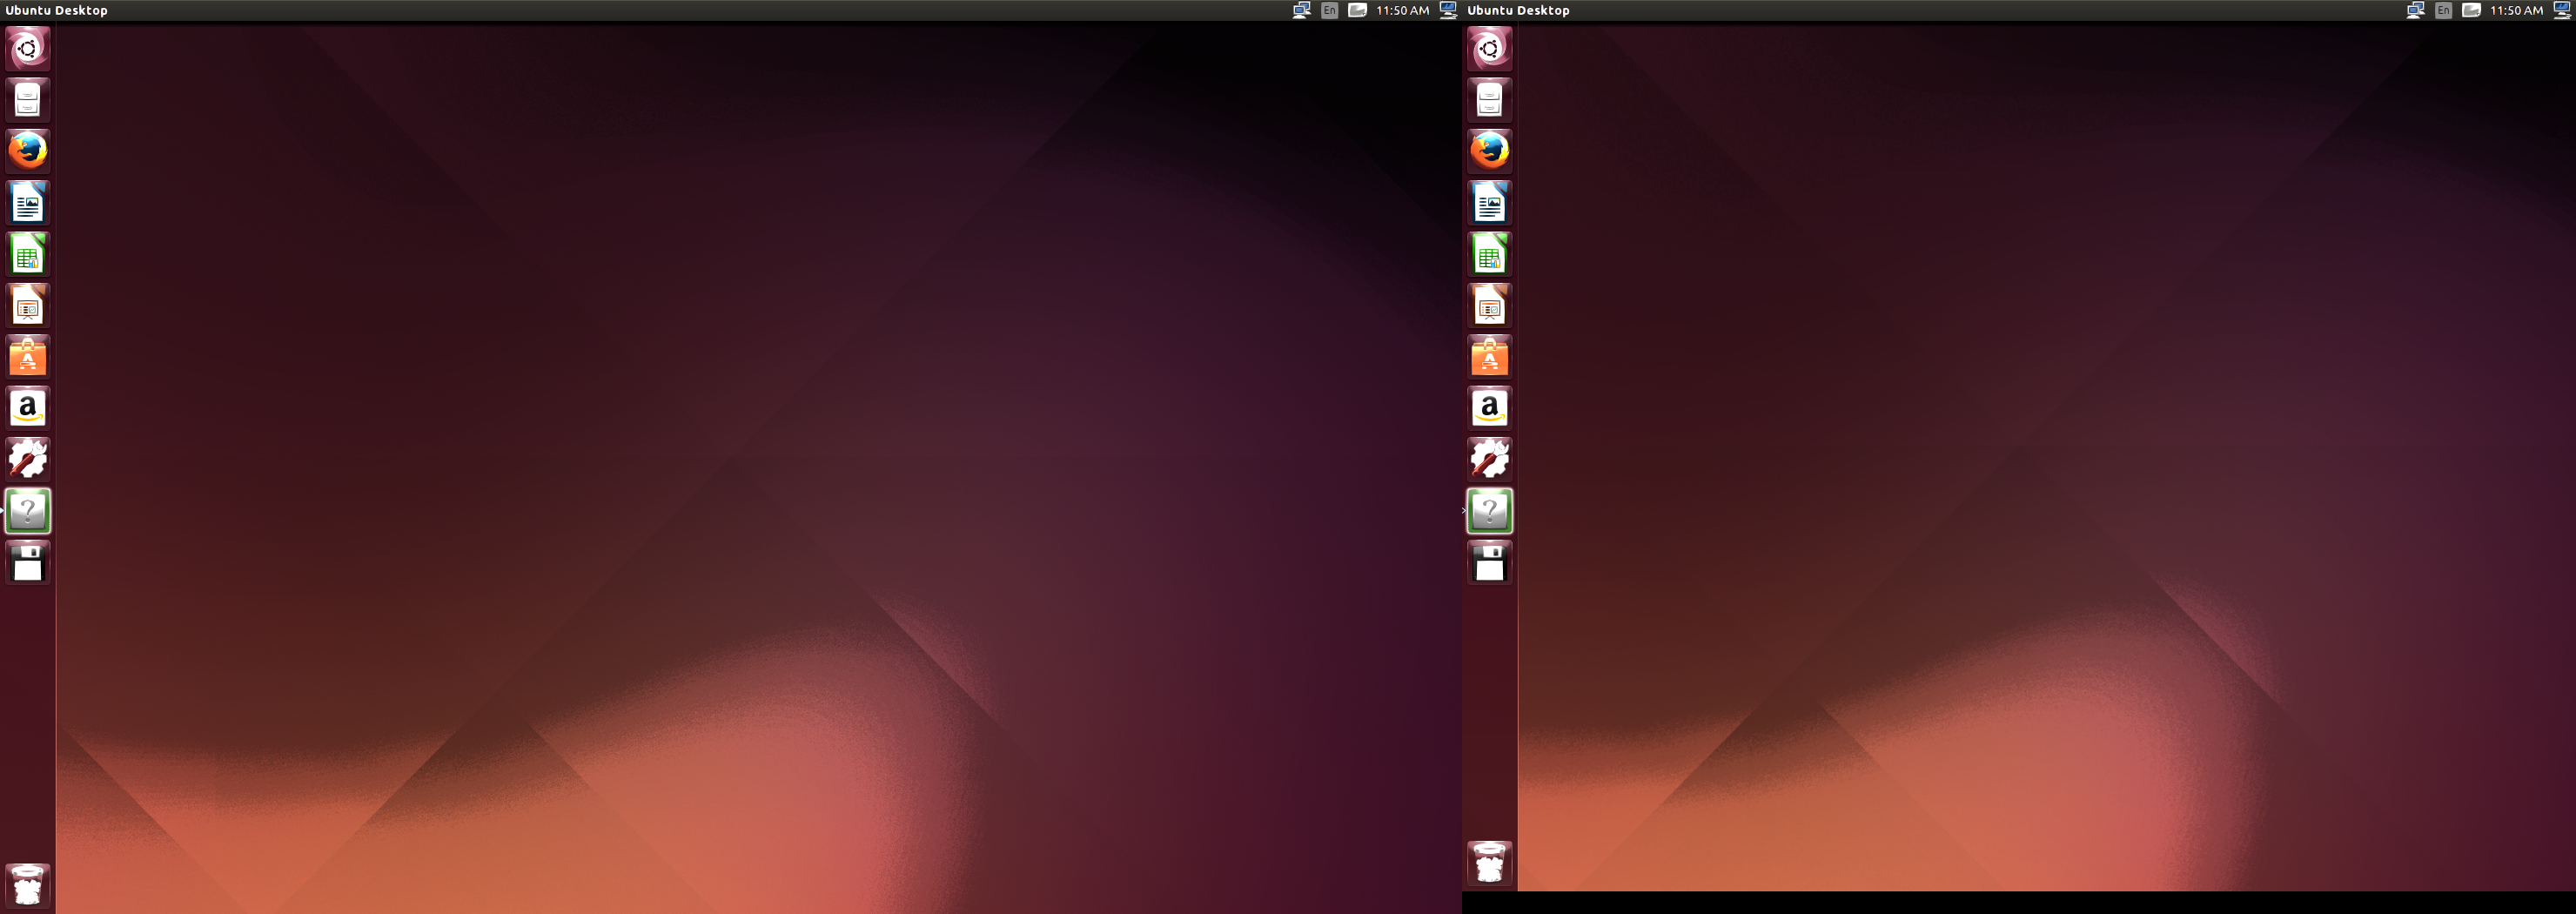Click the floppy disk icon in left launcher
The height and width of the screenshot is (914, 2576).
(28, 563)
